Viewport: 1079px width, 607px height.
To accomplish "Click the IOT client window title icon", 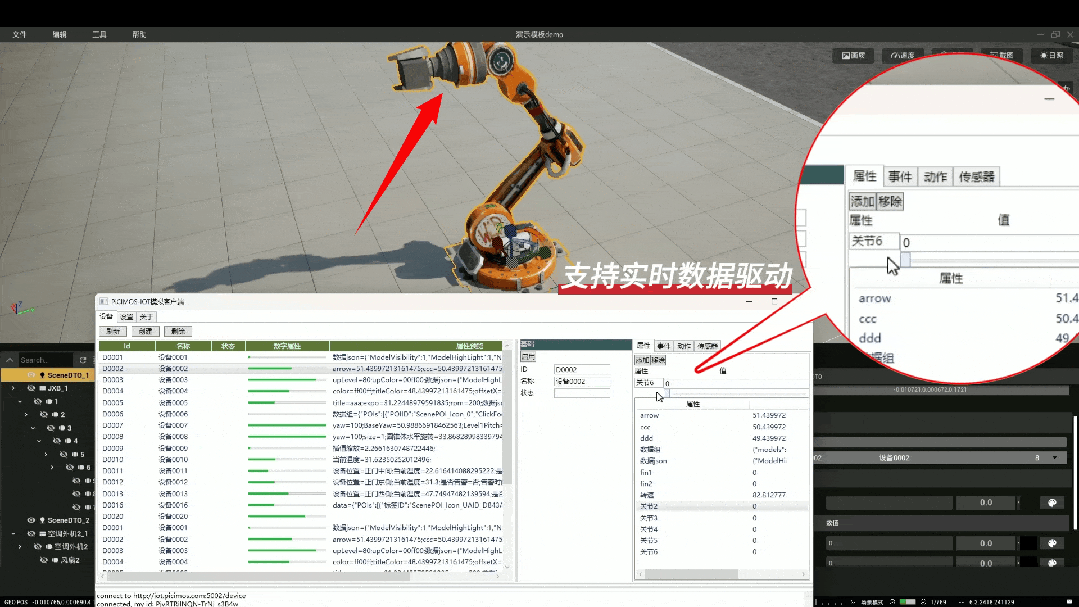I will click(103, 301).
